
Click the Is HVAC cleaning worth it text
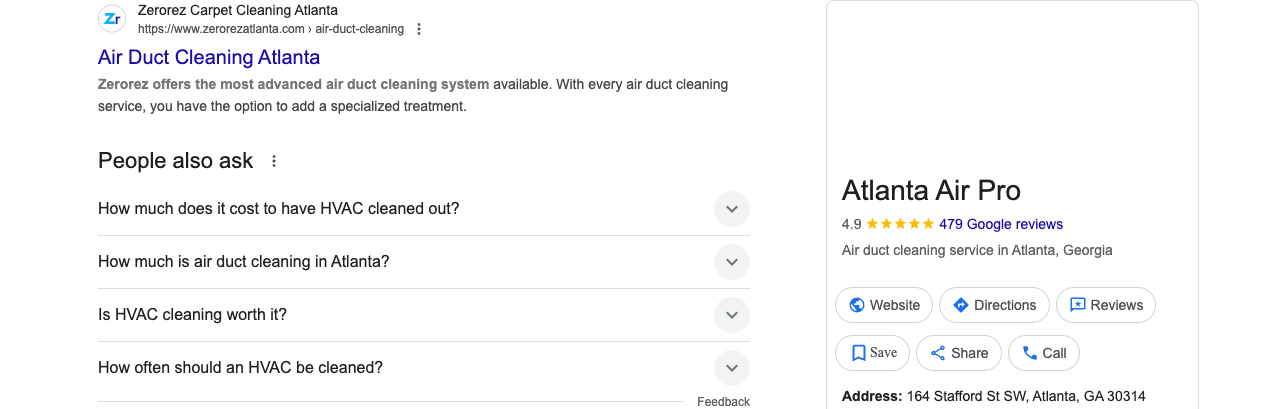click(x=192, y=315)
